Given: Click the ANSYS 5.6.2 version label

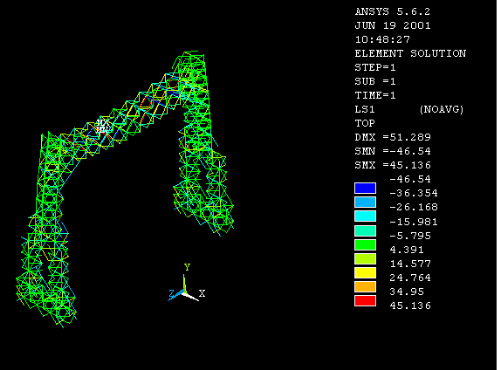Looking at the screenshot, I should pos(393,12).
